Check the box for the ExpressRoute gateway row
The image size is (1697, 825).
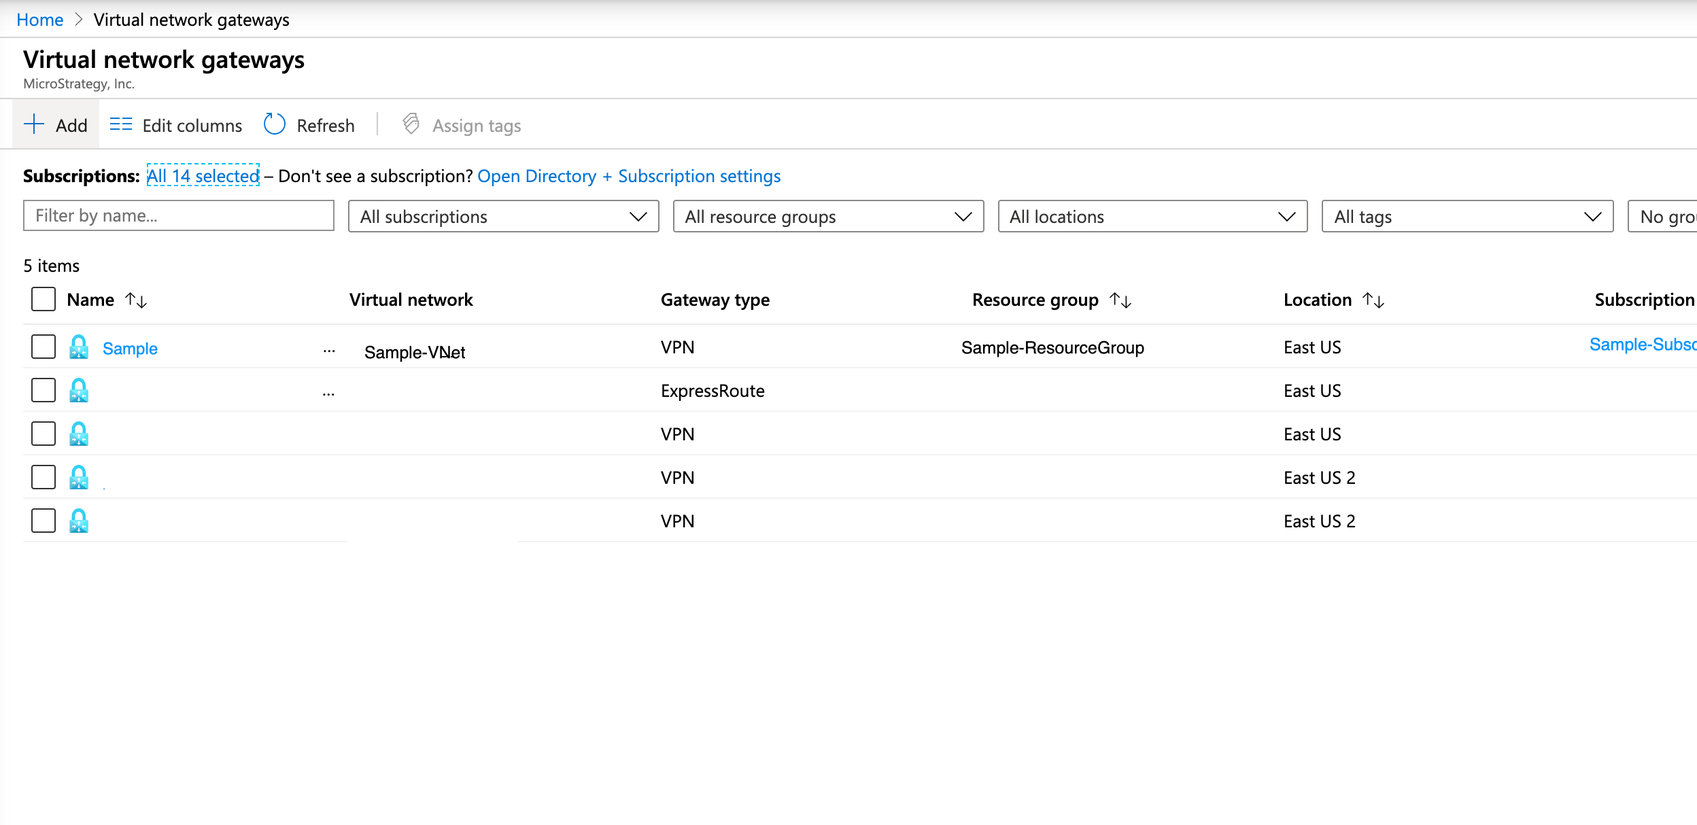pyautogui.click(x=43, y=390)
